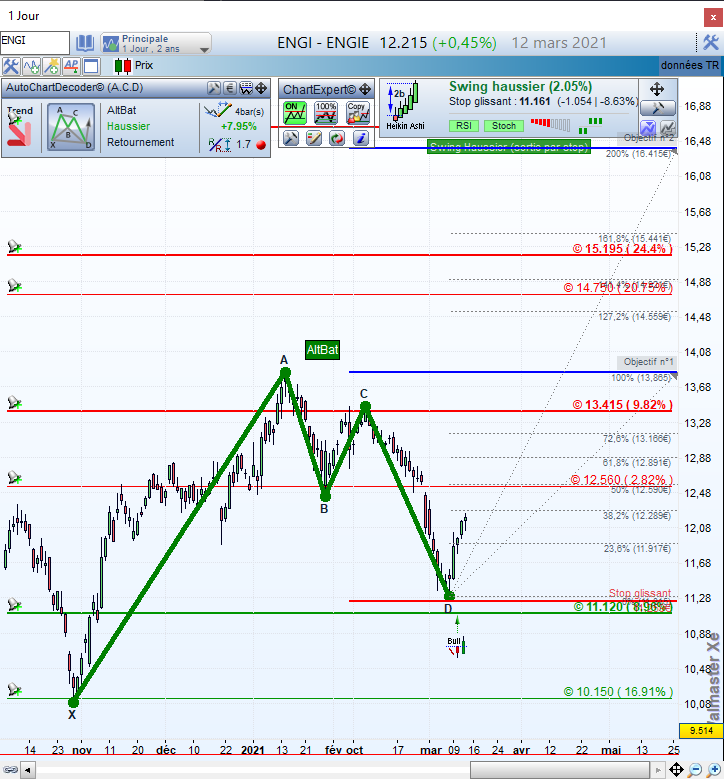Open the Prix candlestick settings icon
This screenshot has height=779, width=724.
click(x=123, y=66)
